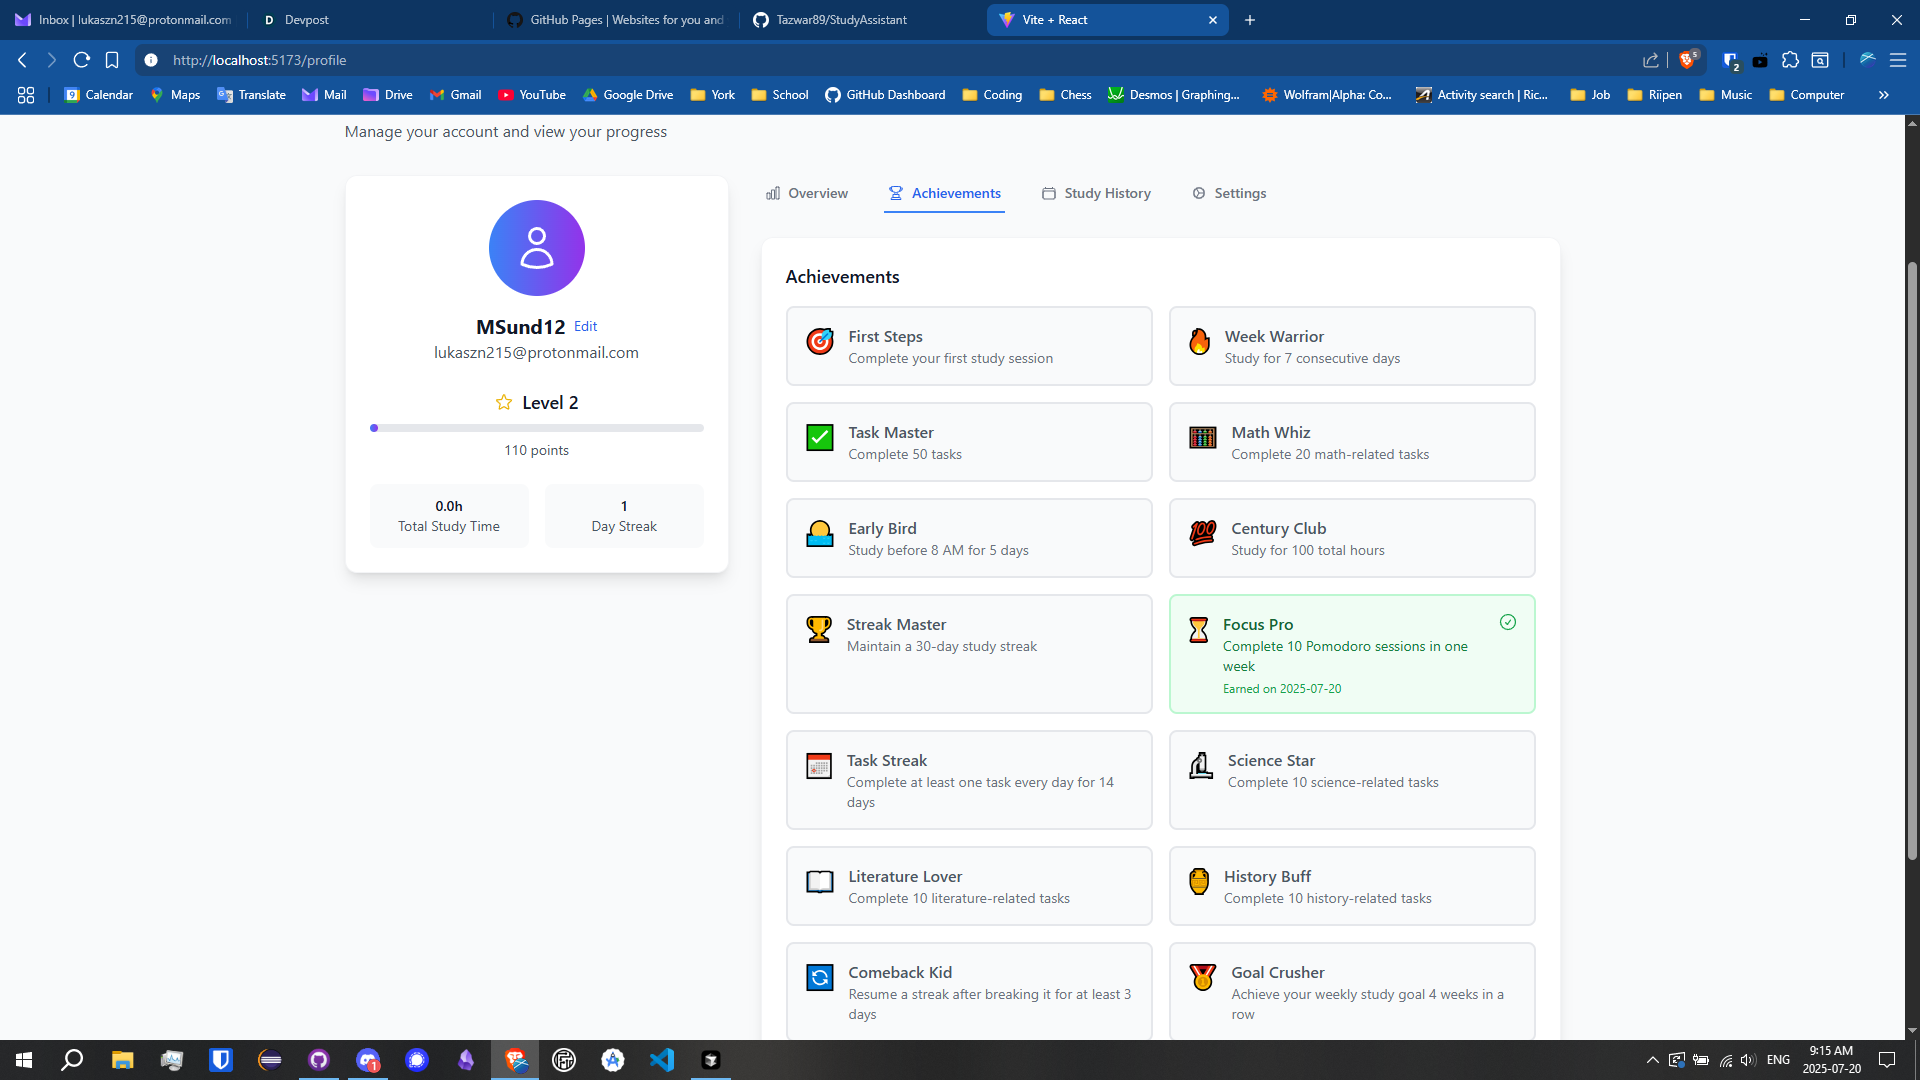
Task: Show hidden system tray icons
Action: click(1652, 1060)
